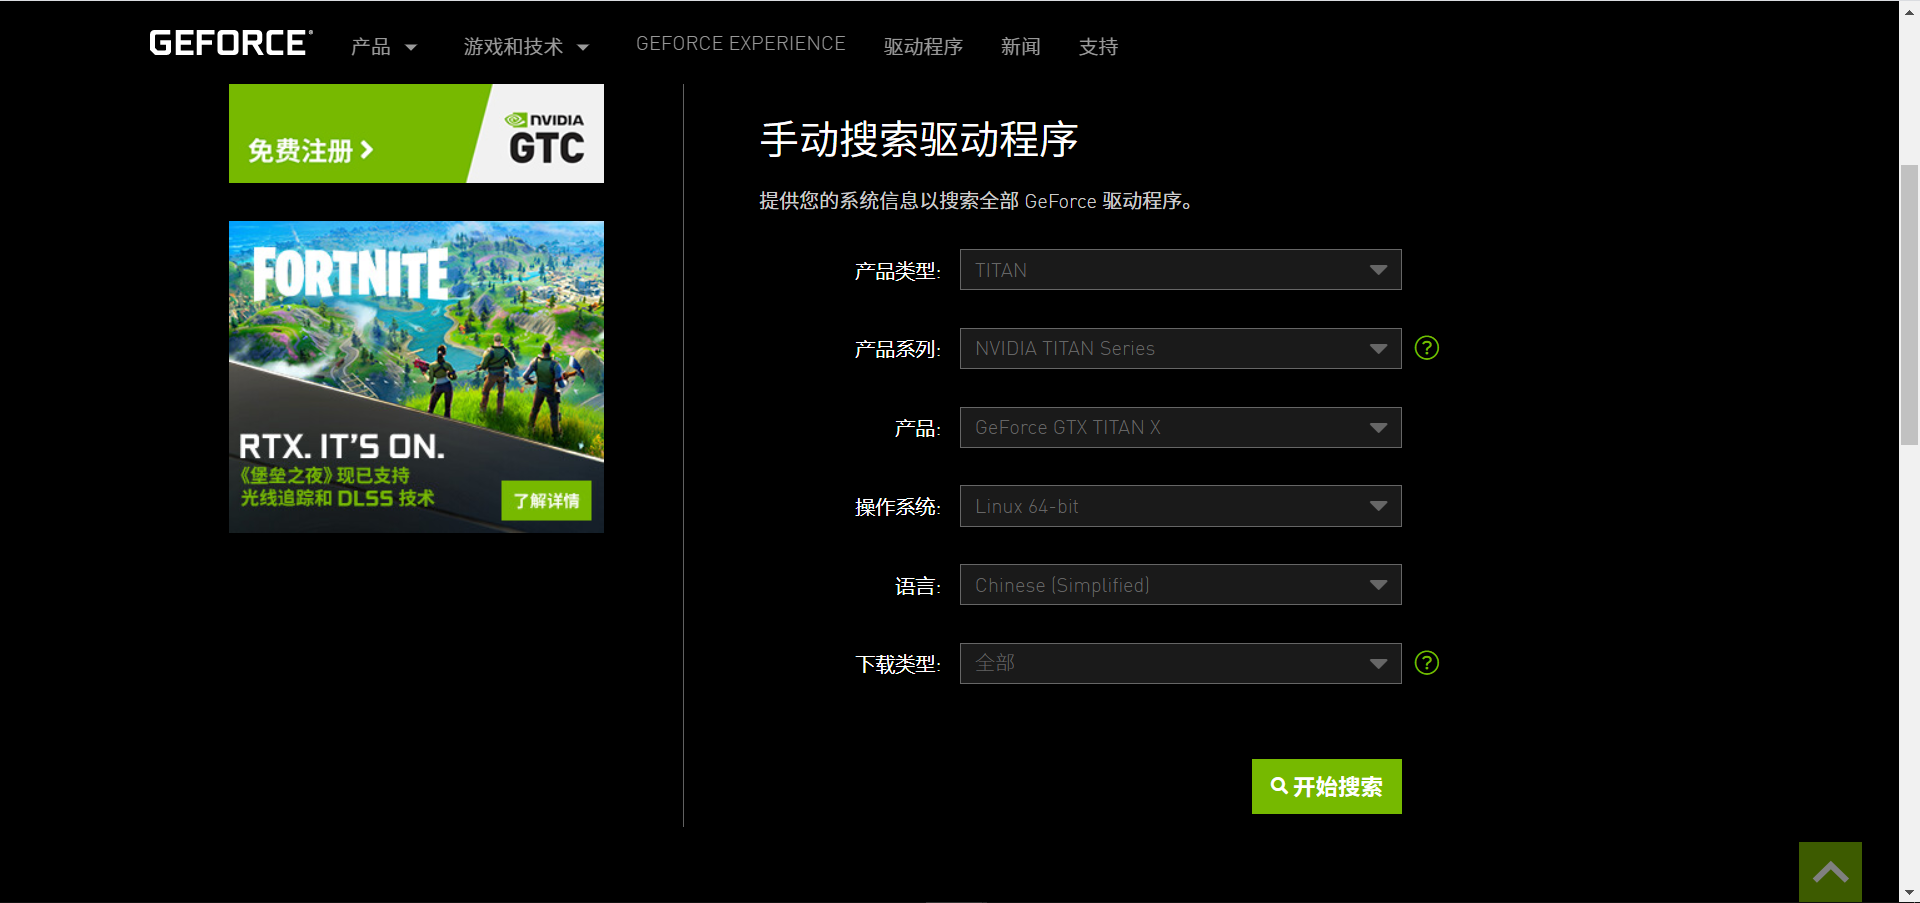The width and height of the screenshot is (1920, 903).
Task: Expand the 下载类型 全部 dropdown
Action: coord(1180,663)
